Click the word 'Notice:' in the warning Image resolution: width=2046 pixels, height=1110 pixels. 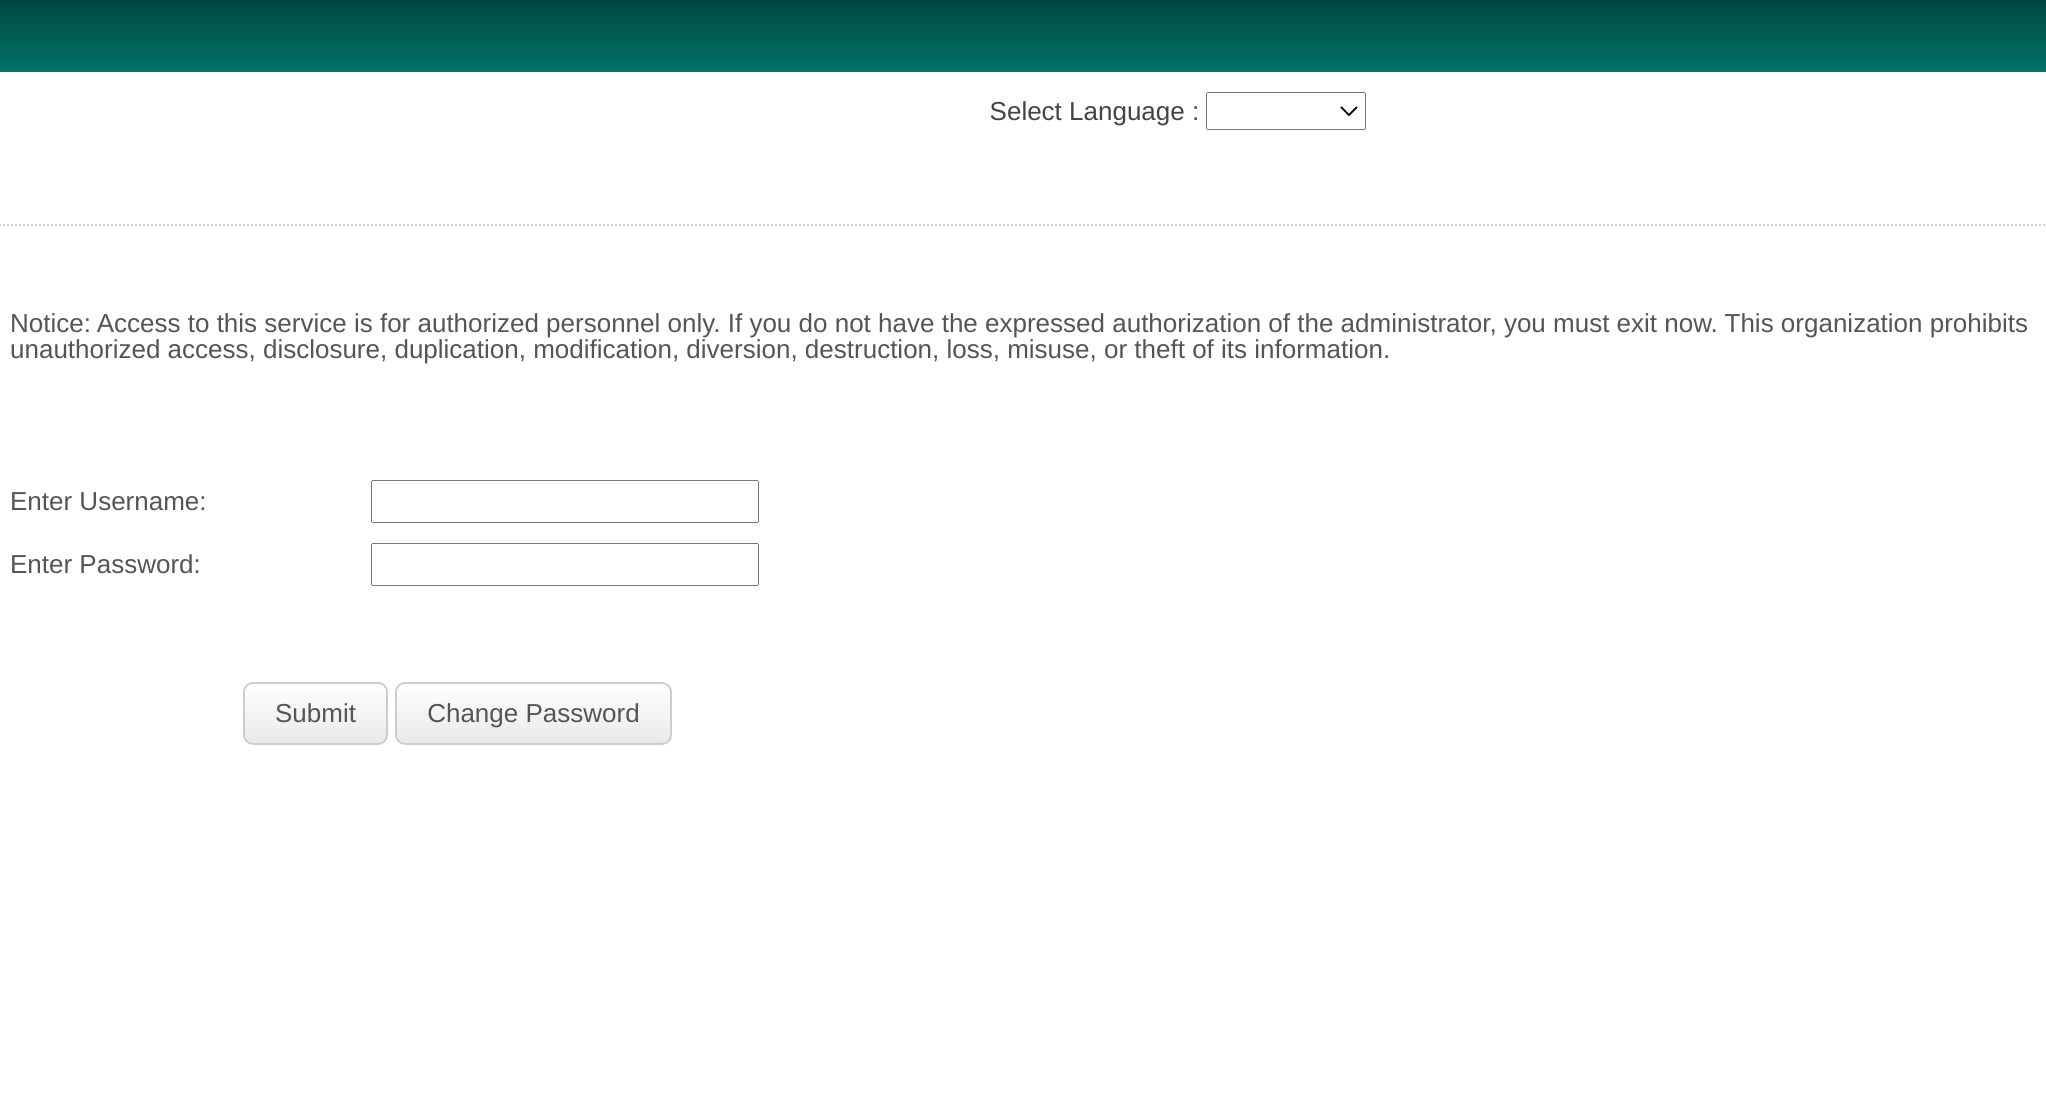tap(50, 324)
